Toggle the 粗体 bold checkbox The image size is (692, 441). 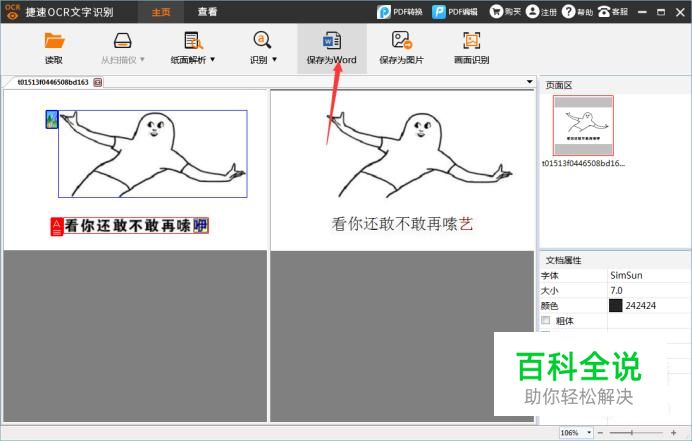(x=546, y=320)
